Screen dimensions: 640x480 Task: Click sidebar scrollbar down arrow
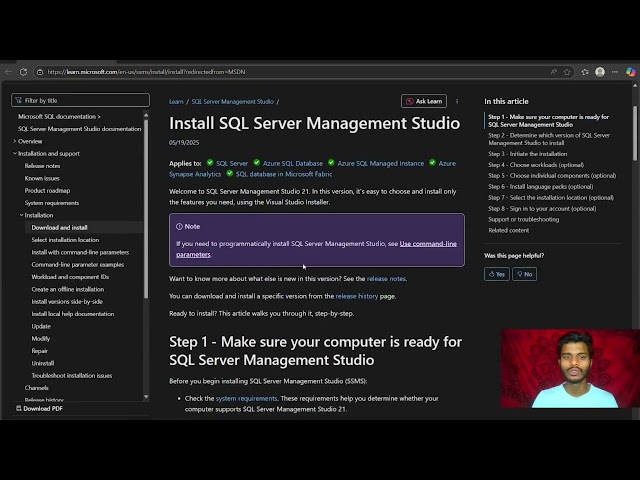coord(146,397)
